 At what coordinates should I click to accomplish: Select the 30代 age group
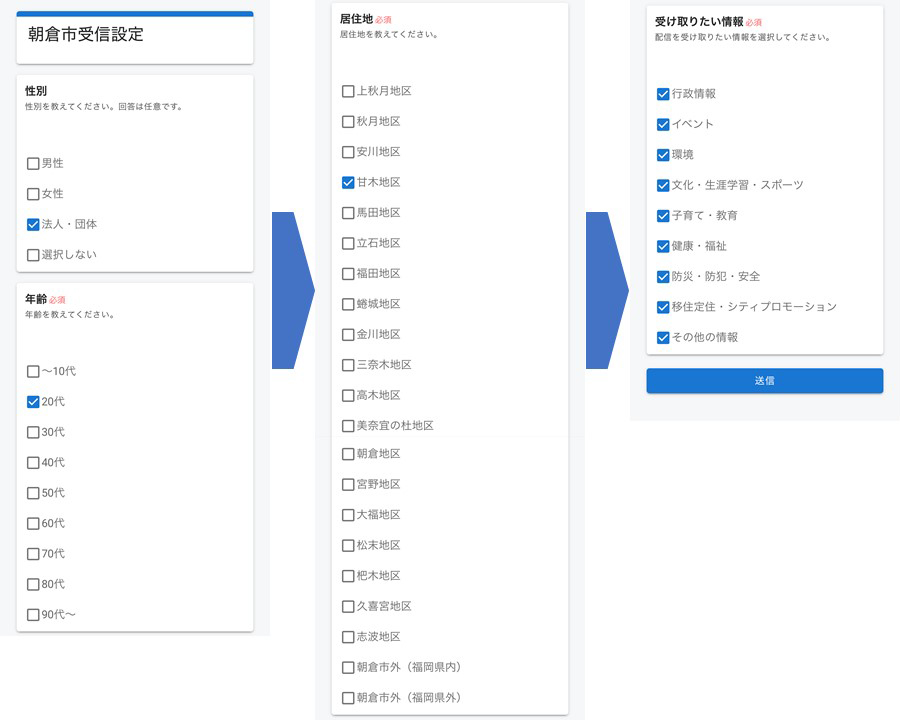[x=33, y=432]
